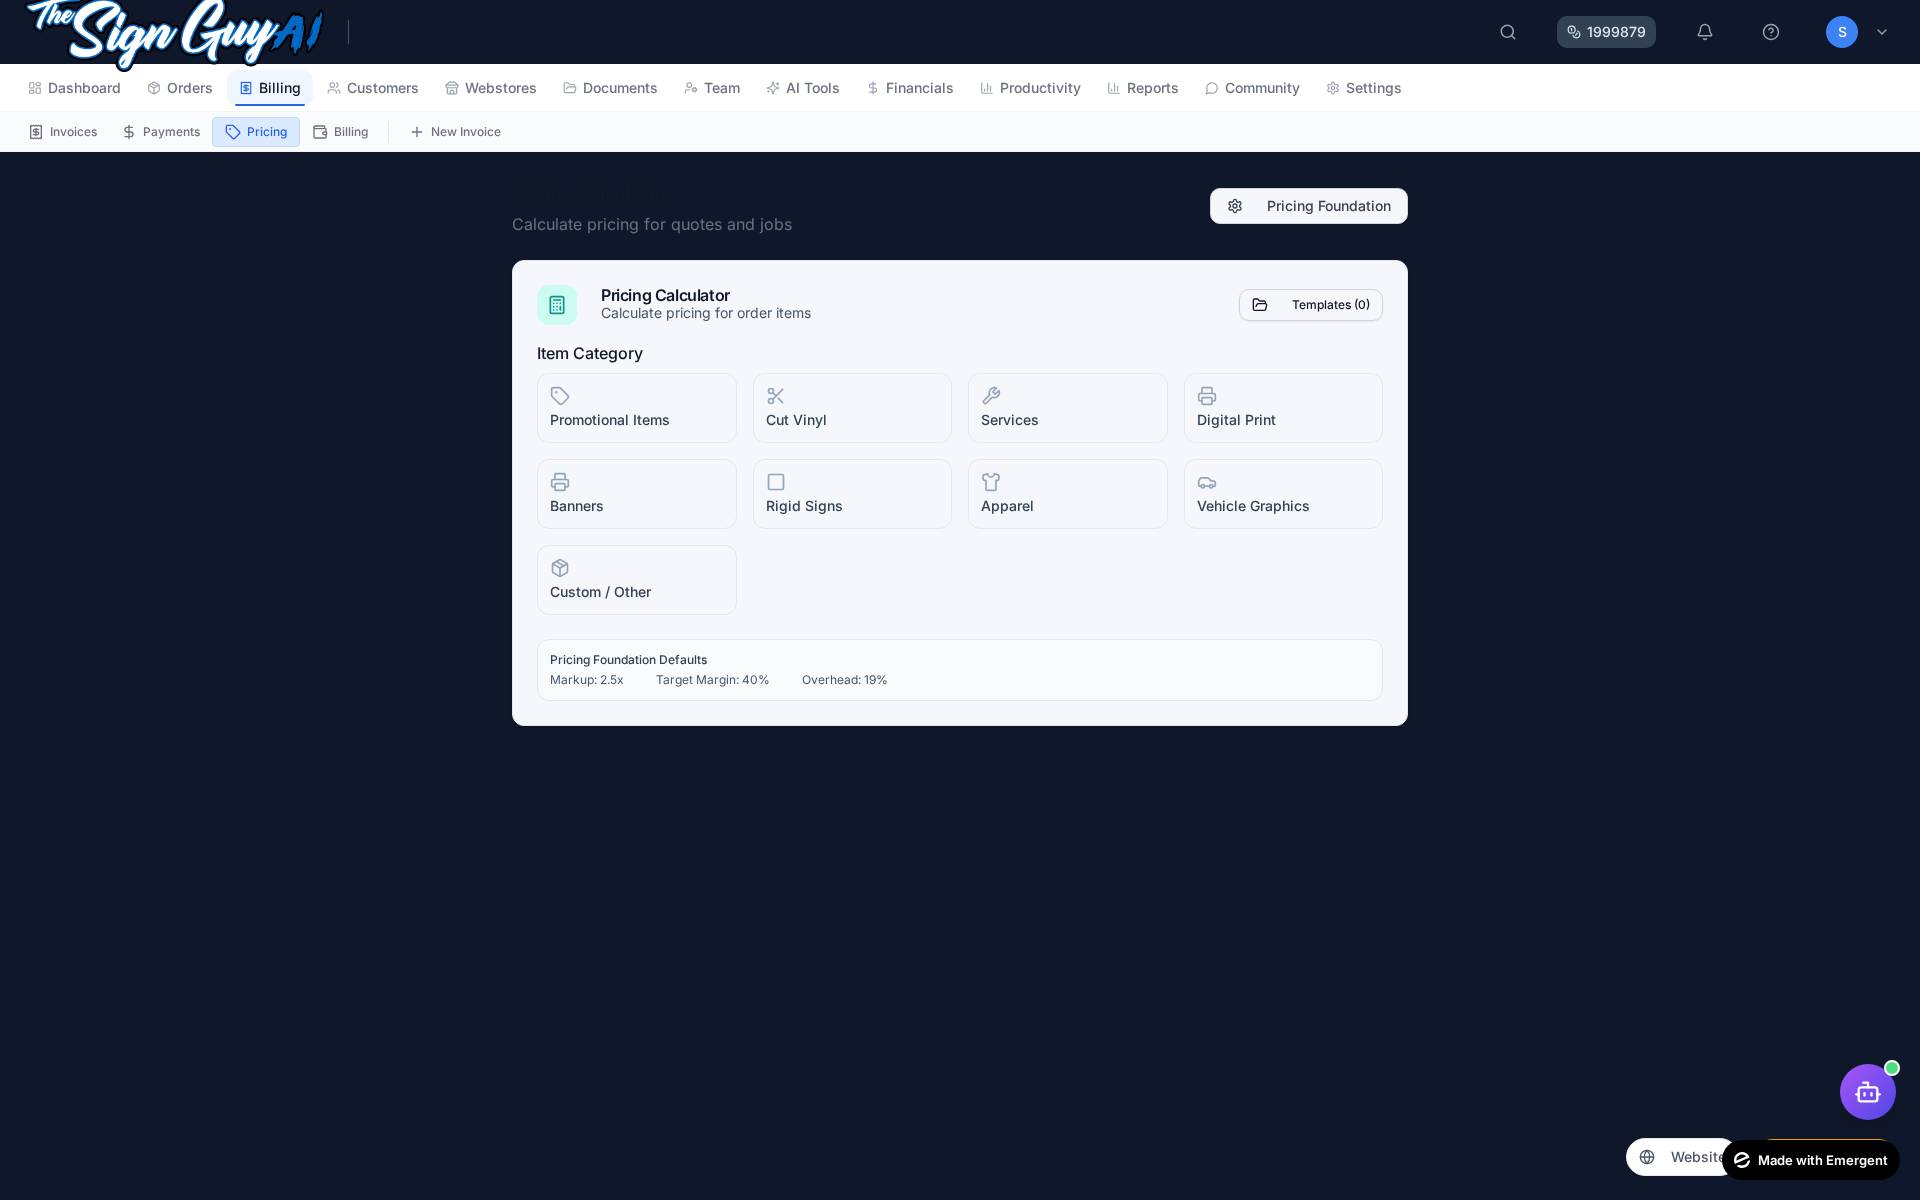Choose the Vehicle Graphics category

1283,494
